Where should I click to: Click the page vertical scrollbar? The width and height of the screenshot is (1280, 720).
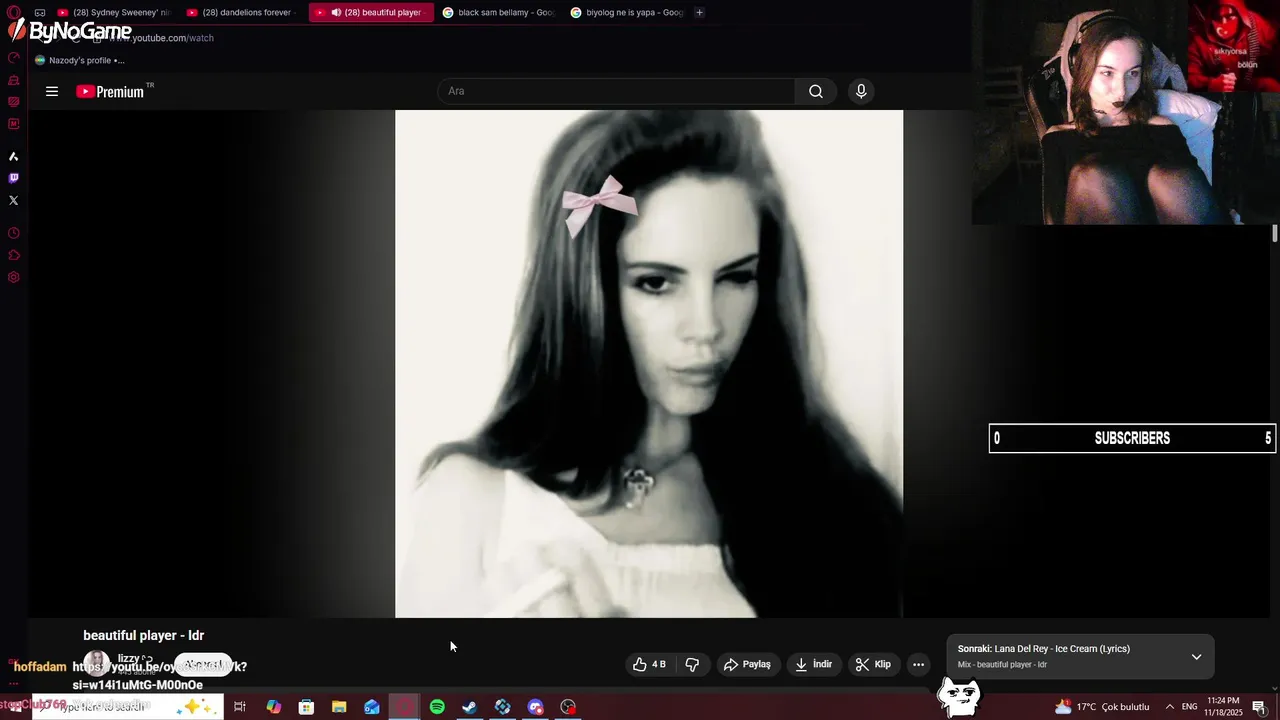tap(1275, 233)
